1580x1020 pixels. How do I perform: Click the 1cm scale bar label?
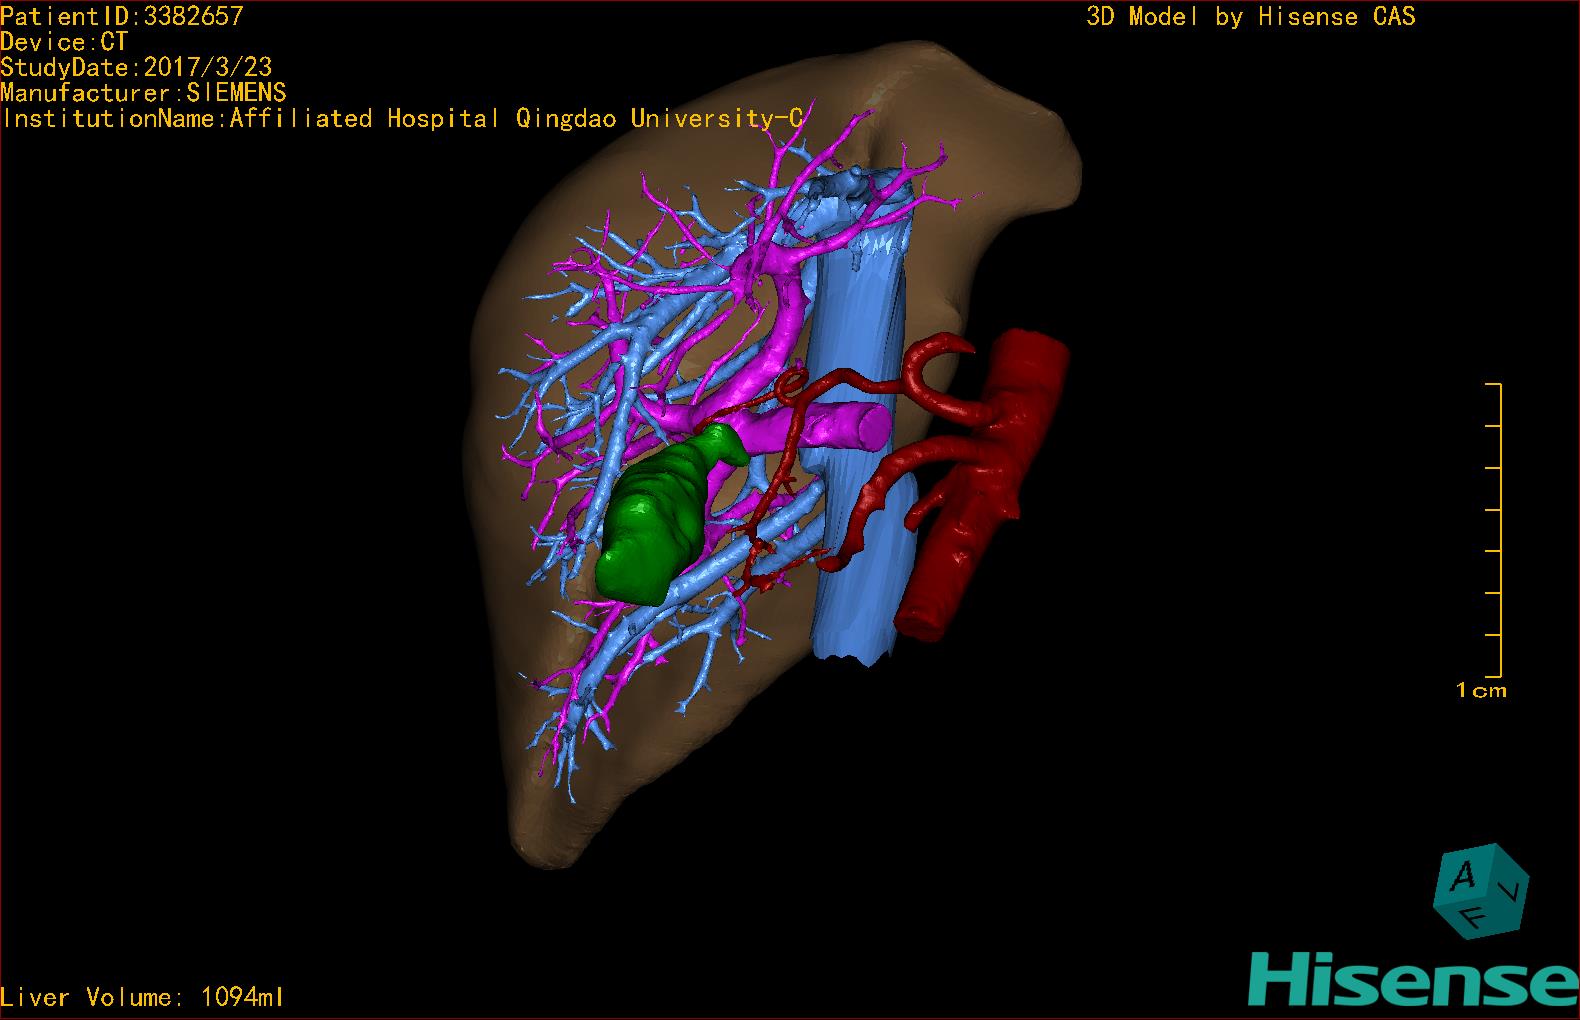click(x=1481, y=690)
